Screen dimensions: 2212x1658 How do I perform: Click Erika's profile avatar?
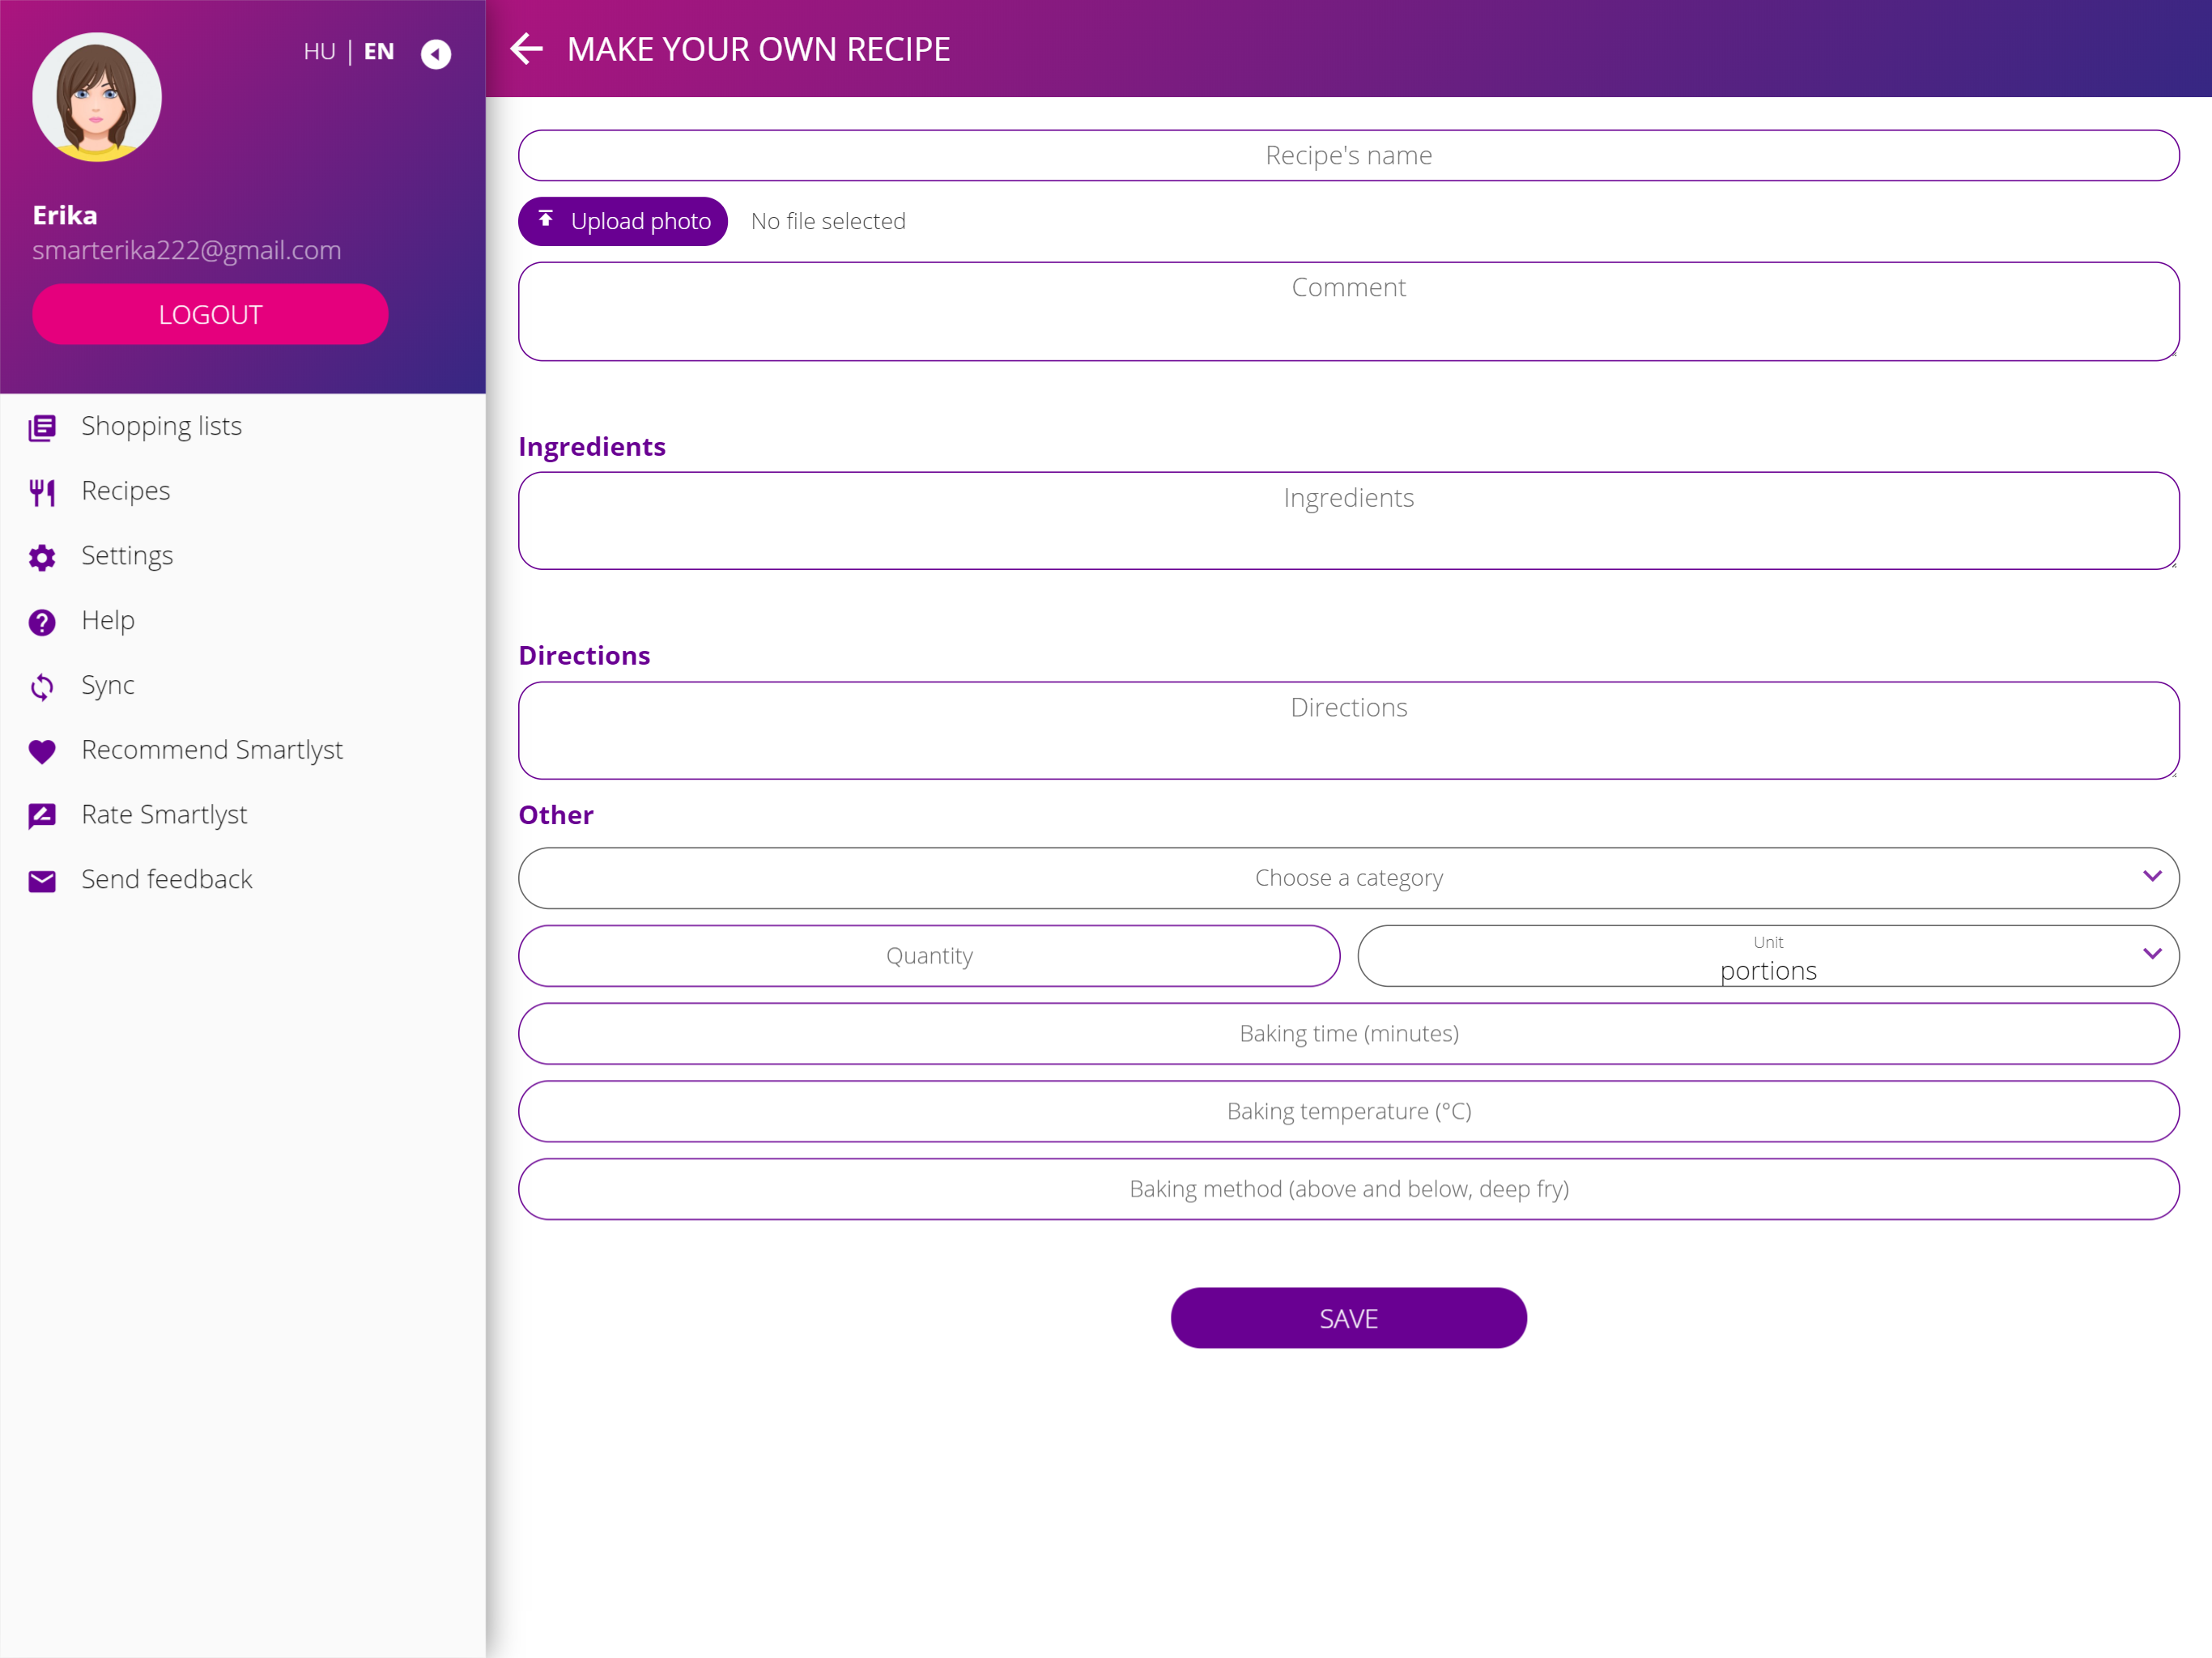point(97,97)
